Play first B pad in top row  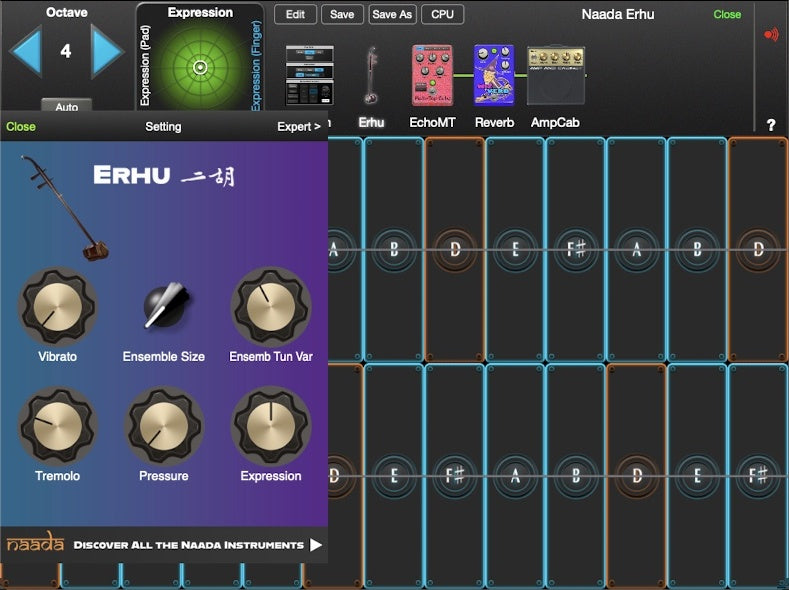click(x=394, y=249)
